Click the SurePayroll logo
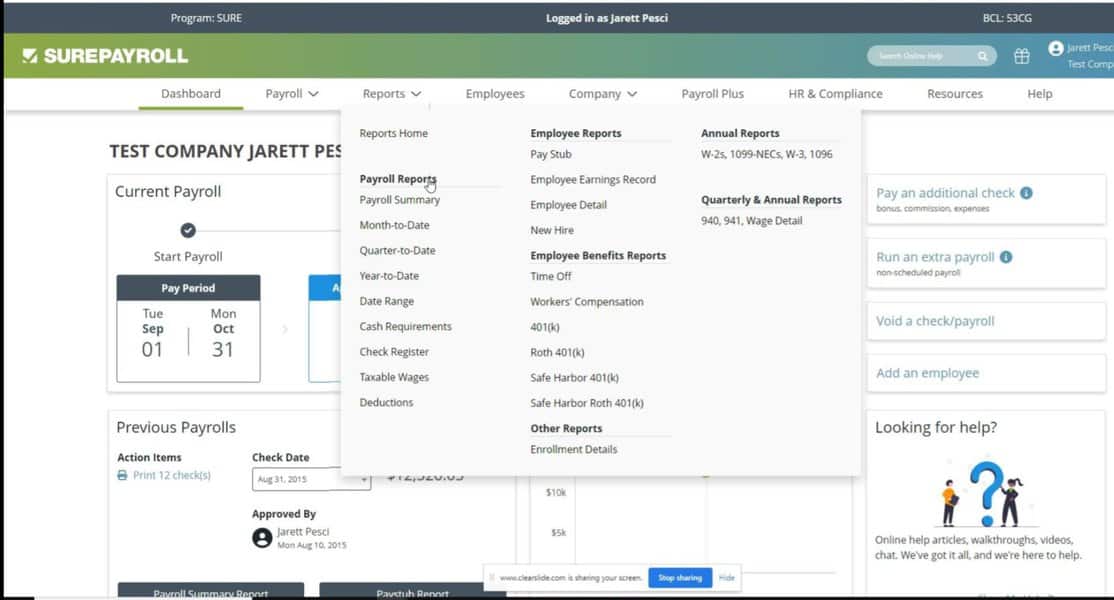The width and height of the screenshot is (1114, 600). 105,55
